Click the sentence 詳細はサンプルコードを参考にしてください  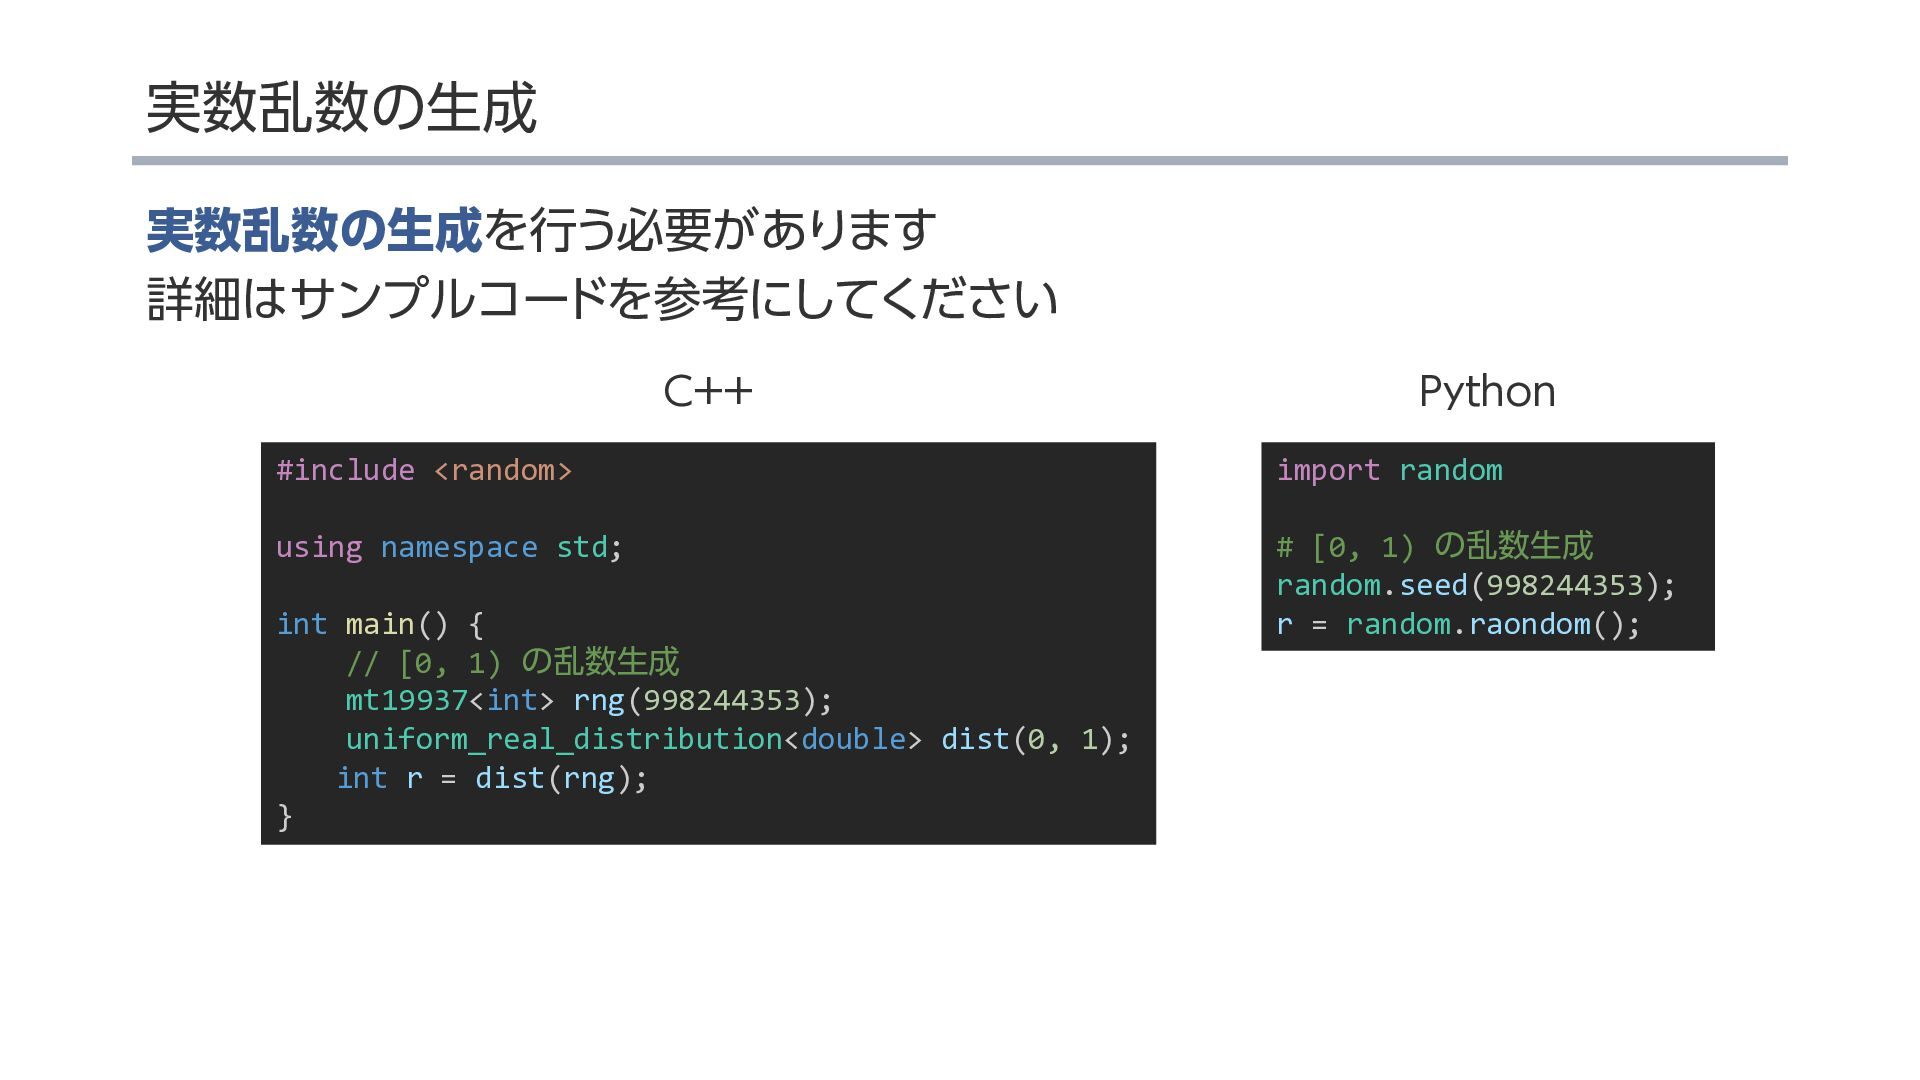601,299
